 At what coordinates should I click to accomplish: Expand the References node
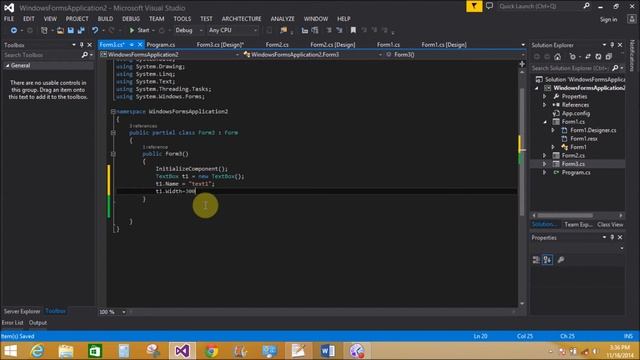point(544,105)
